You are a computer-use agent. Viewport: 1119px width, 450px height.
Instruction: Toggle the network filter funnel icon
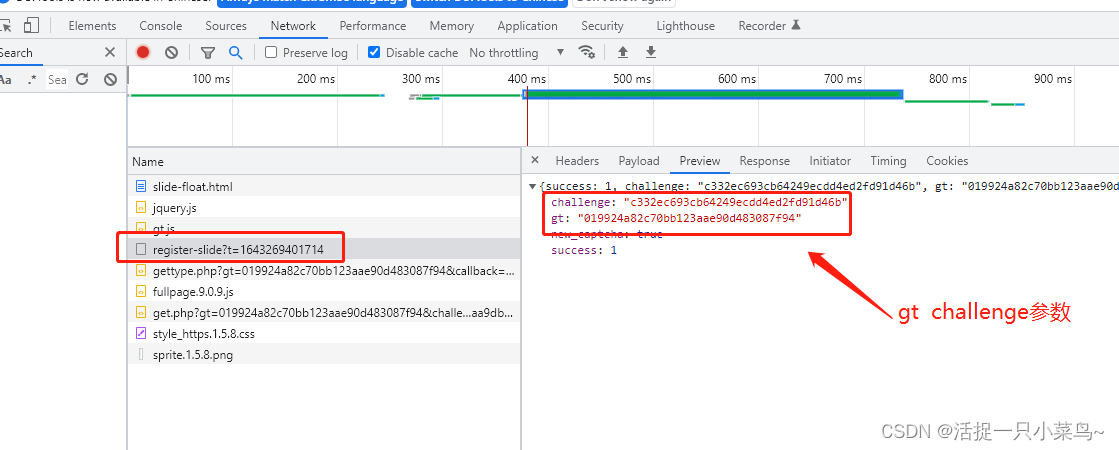click(x=208, y=52)
